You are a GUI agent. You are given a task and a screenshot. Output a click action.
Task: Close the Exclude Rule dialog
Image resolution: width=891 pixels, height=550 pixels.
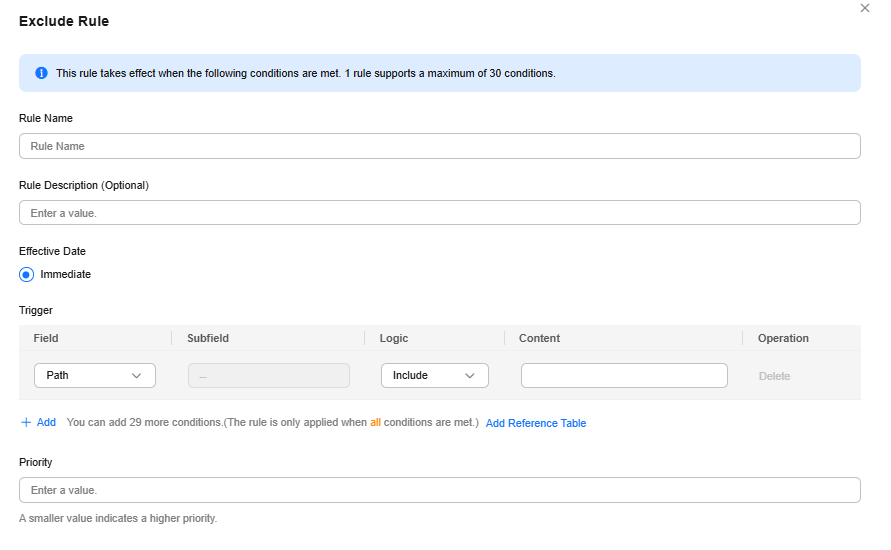click(864, 8)
